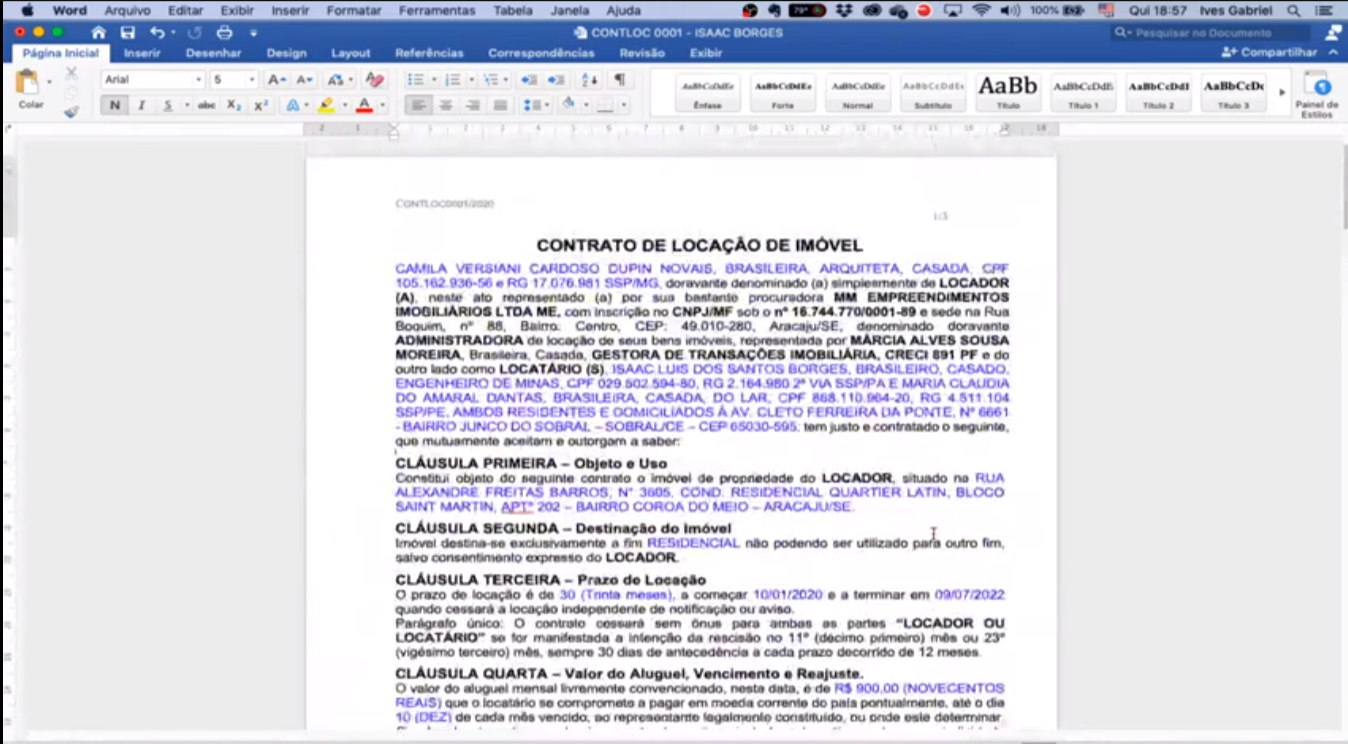Show paragraph marks with pilcrow icon

620,80
